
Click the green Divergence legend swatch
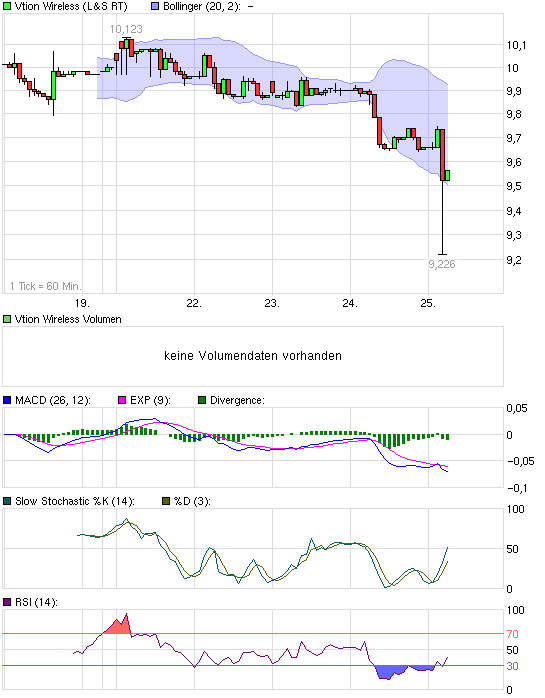click(x=202, y=400)
